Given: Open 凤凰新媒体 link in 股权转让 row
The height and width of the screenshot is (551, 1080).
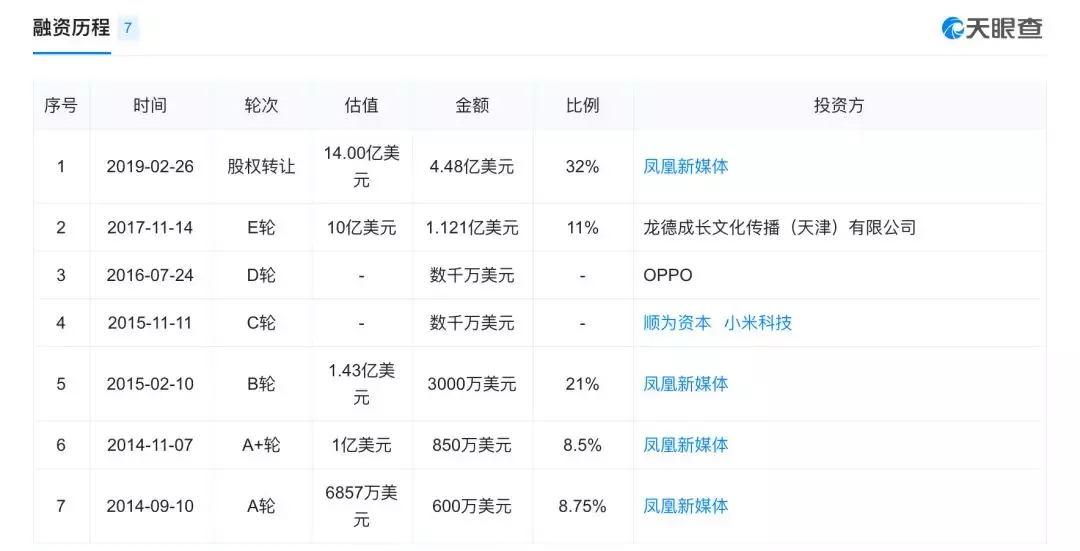Looking at the screenshot, I should pyautogui.click(x=685, y=166).
